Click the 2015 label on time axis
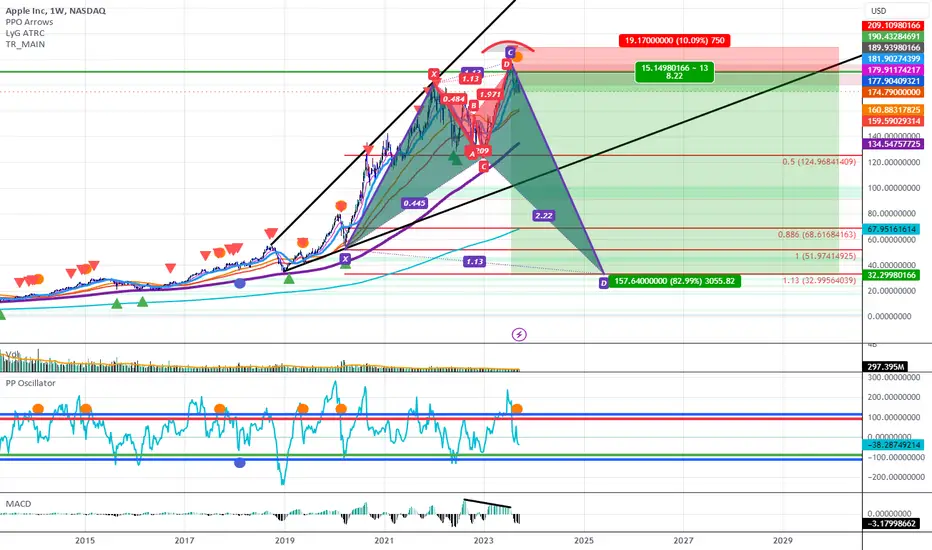This screenshot has height=550, width=932. coord(85,540)
